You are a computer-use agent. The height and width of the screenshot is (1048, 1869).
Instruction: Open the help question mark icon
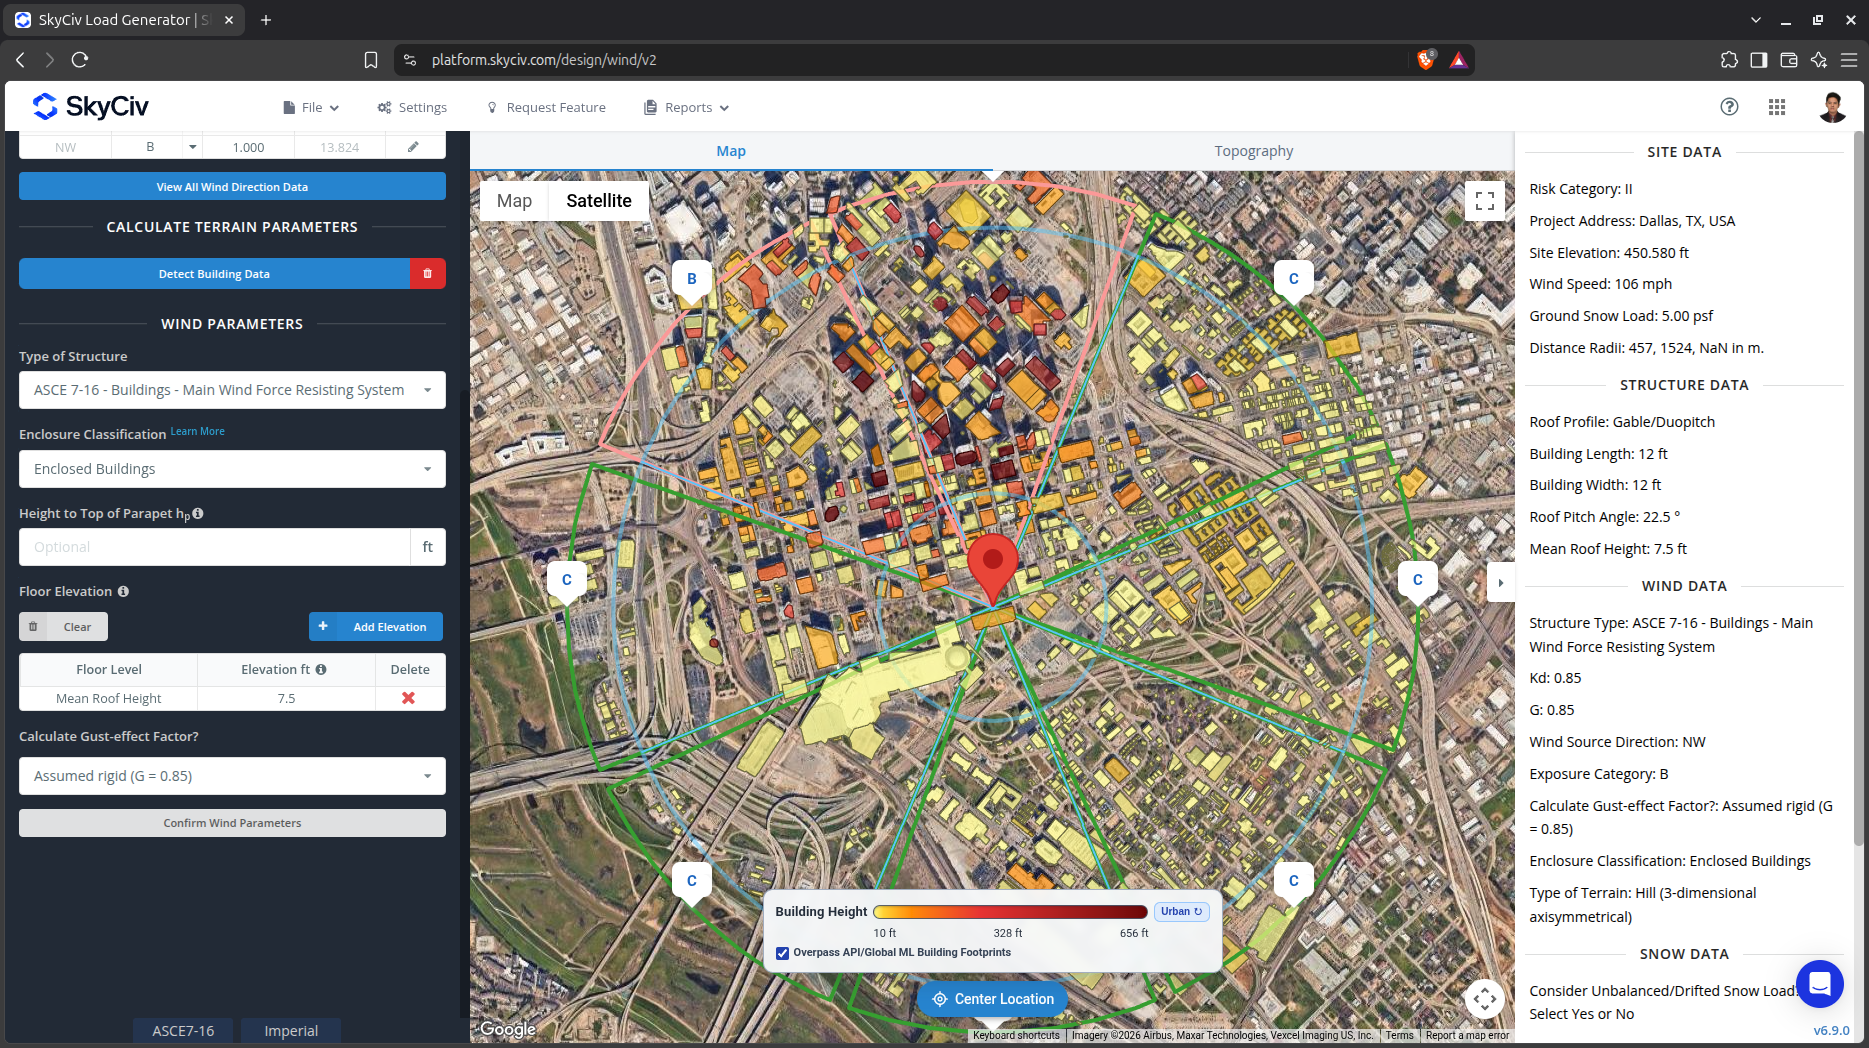tap(1729, 107)
